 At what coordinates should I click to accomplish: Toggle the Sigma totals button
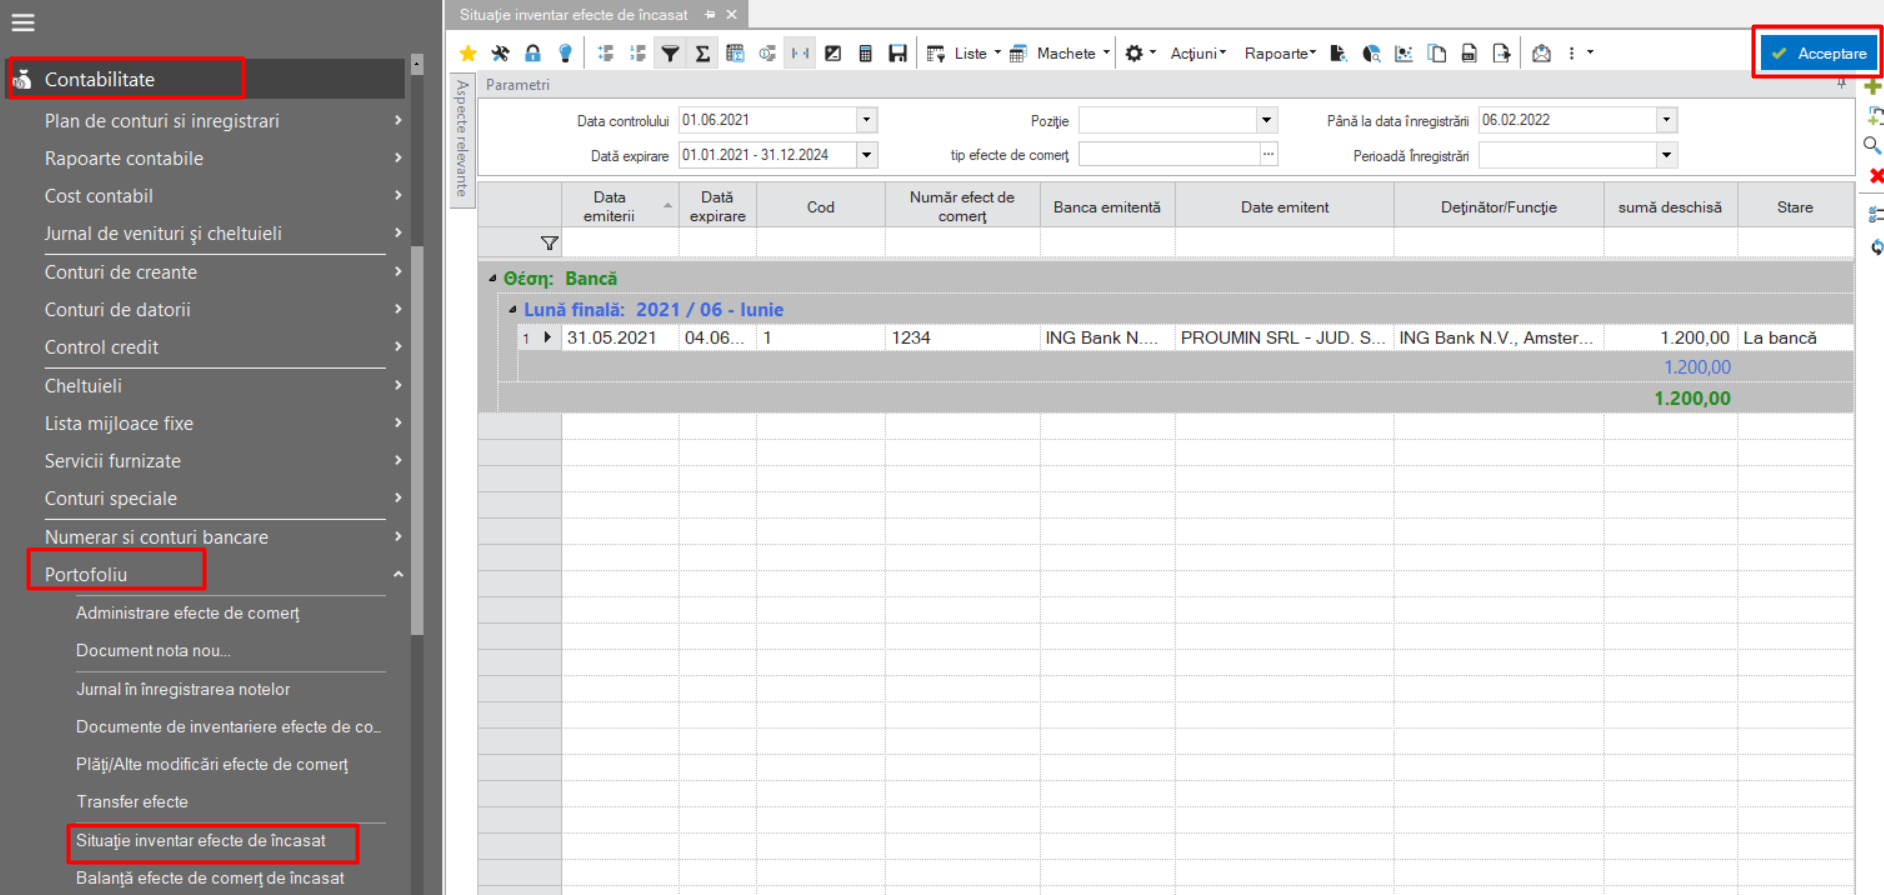pos(703,54)
